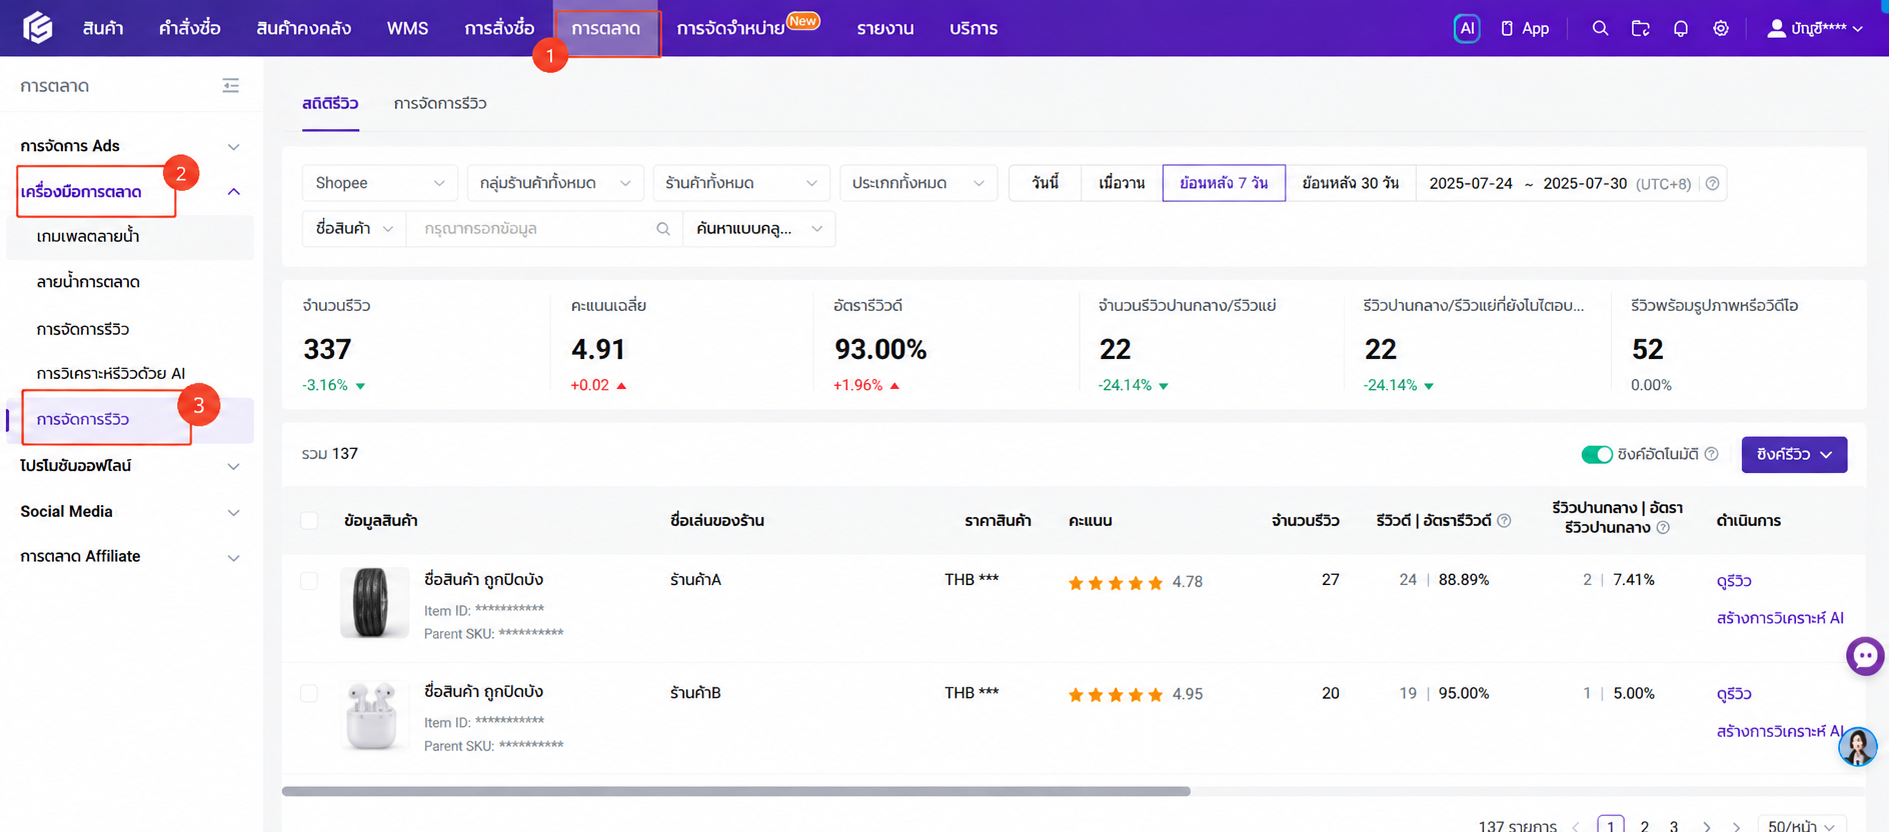Open the Shopee platform dropdown
The image size is (1889, 832).
[x=379, y=183]
